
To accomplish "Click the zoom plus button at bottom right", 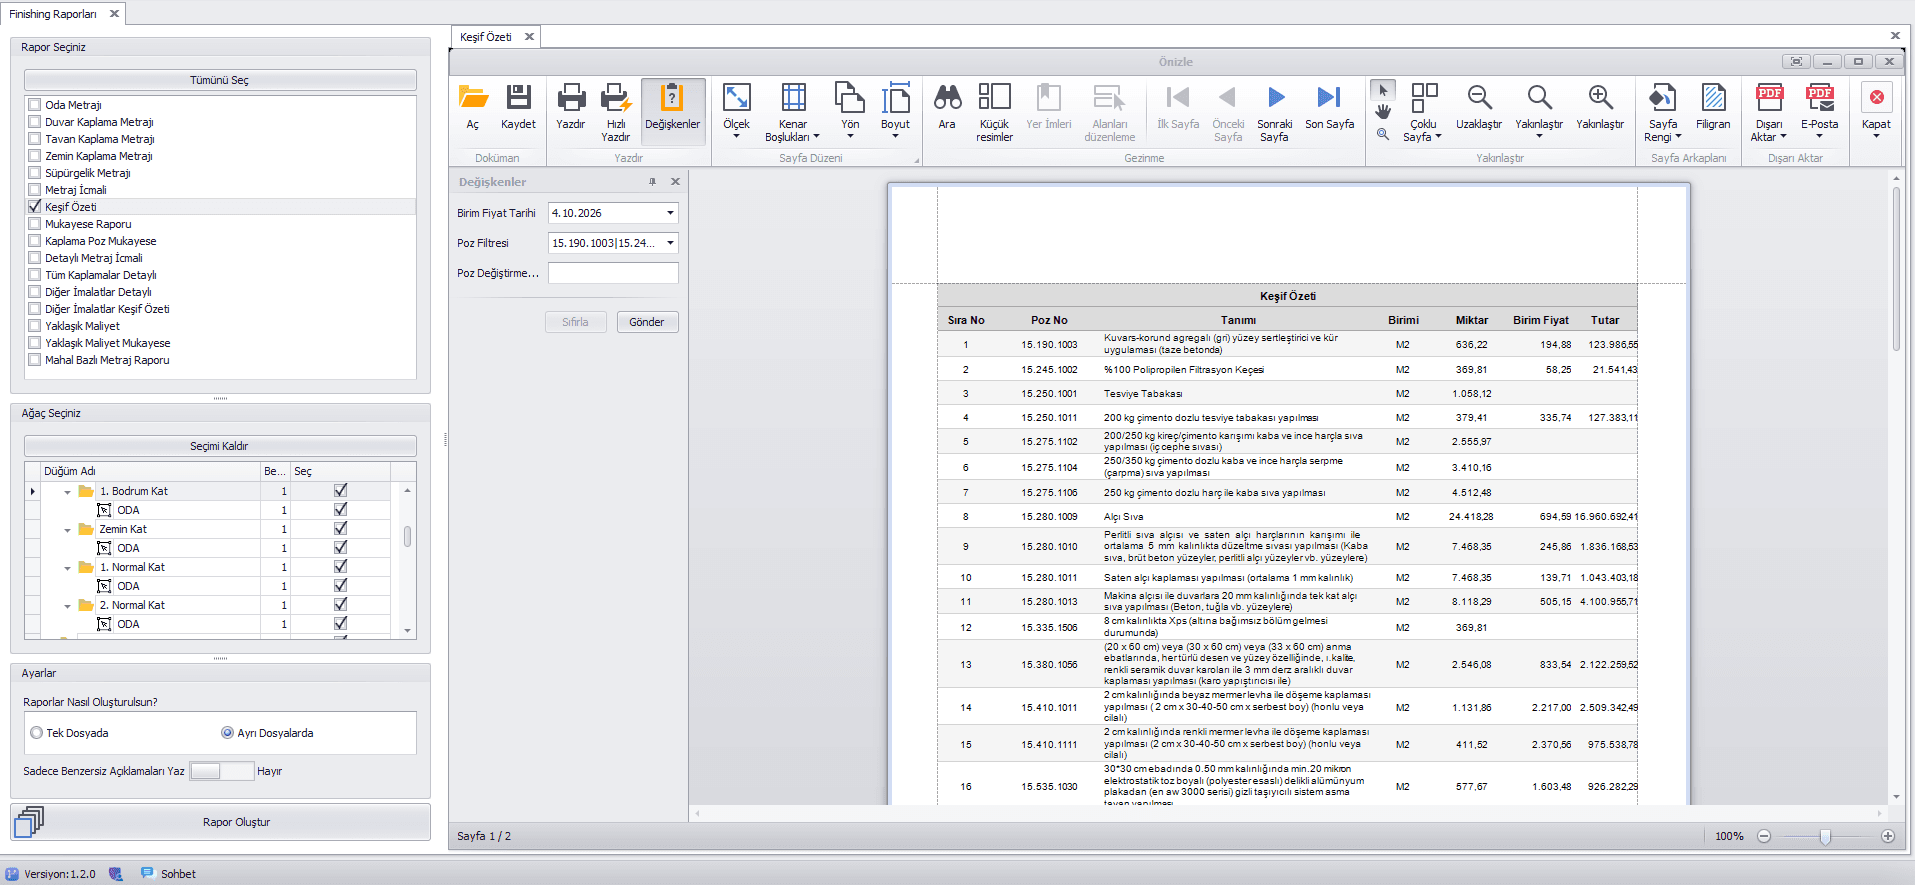I will coord(1888,836).
